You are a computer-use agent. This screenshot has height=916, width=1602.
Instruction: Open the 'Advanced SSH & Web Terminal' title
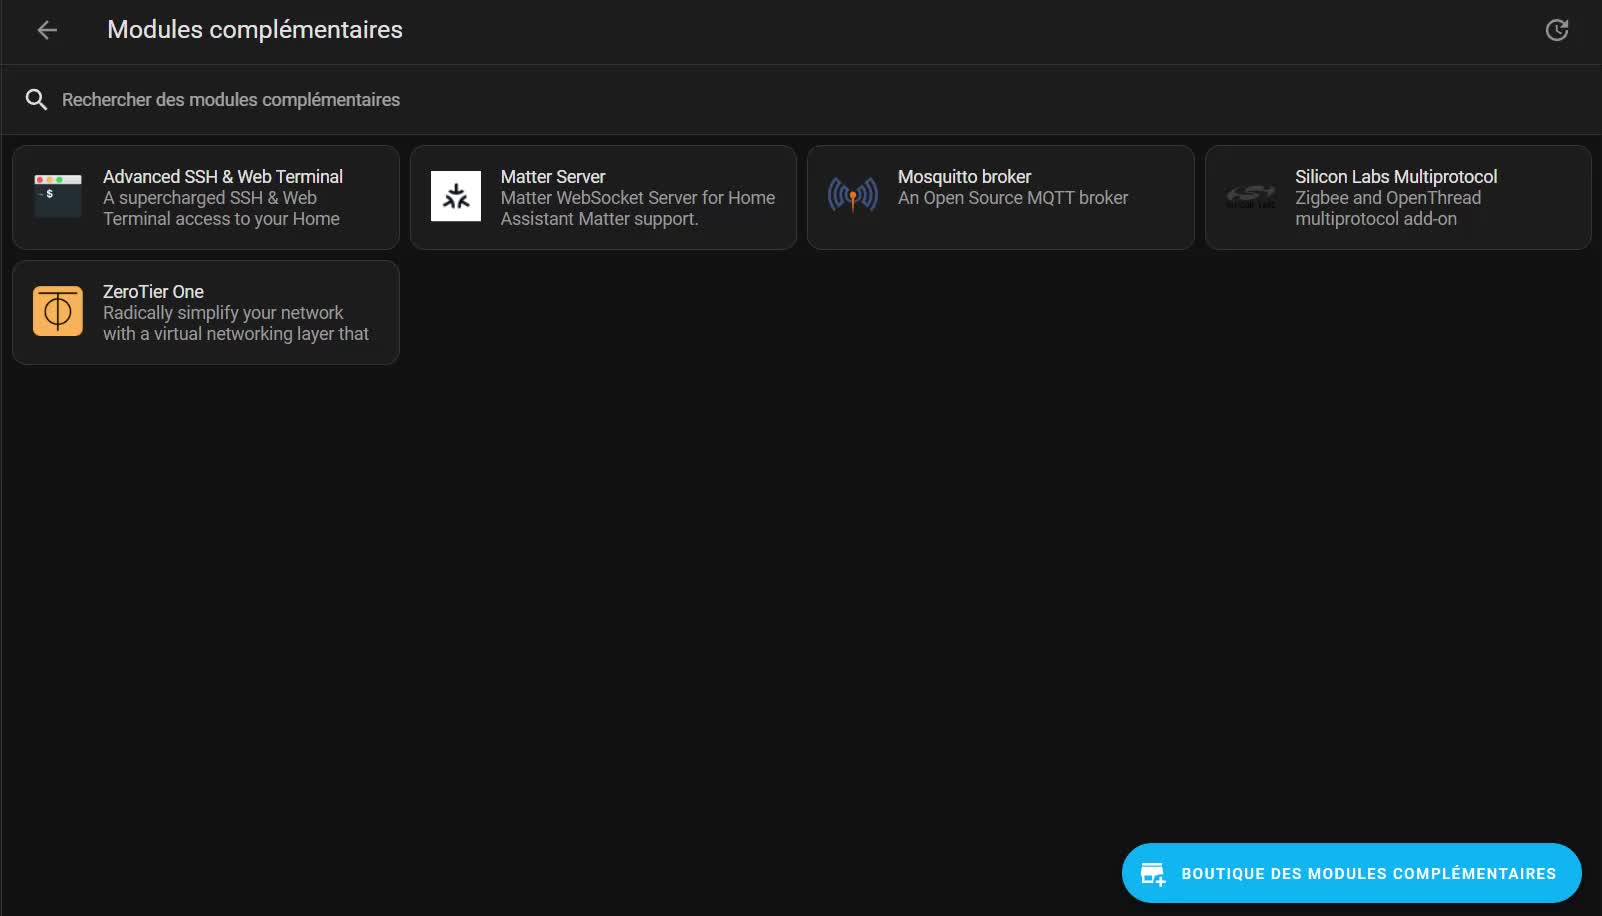(x=223, y=176)
